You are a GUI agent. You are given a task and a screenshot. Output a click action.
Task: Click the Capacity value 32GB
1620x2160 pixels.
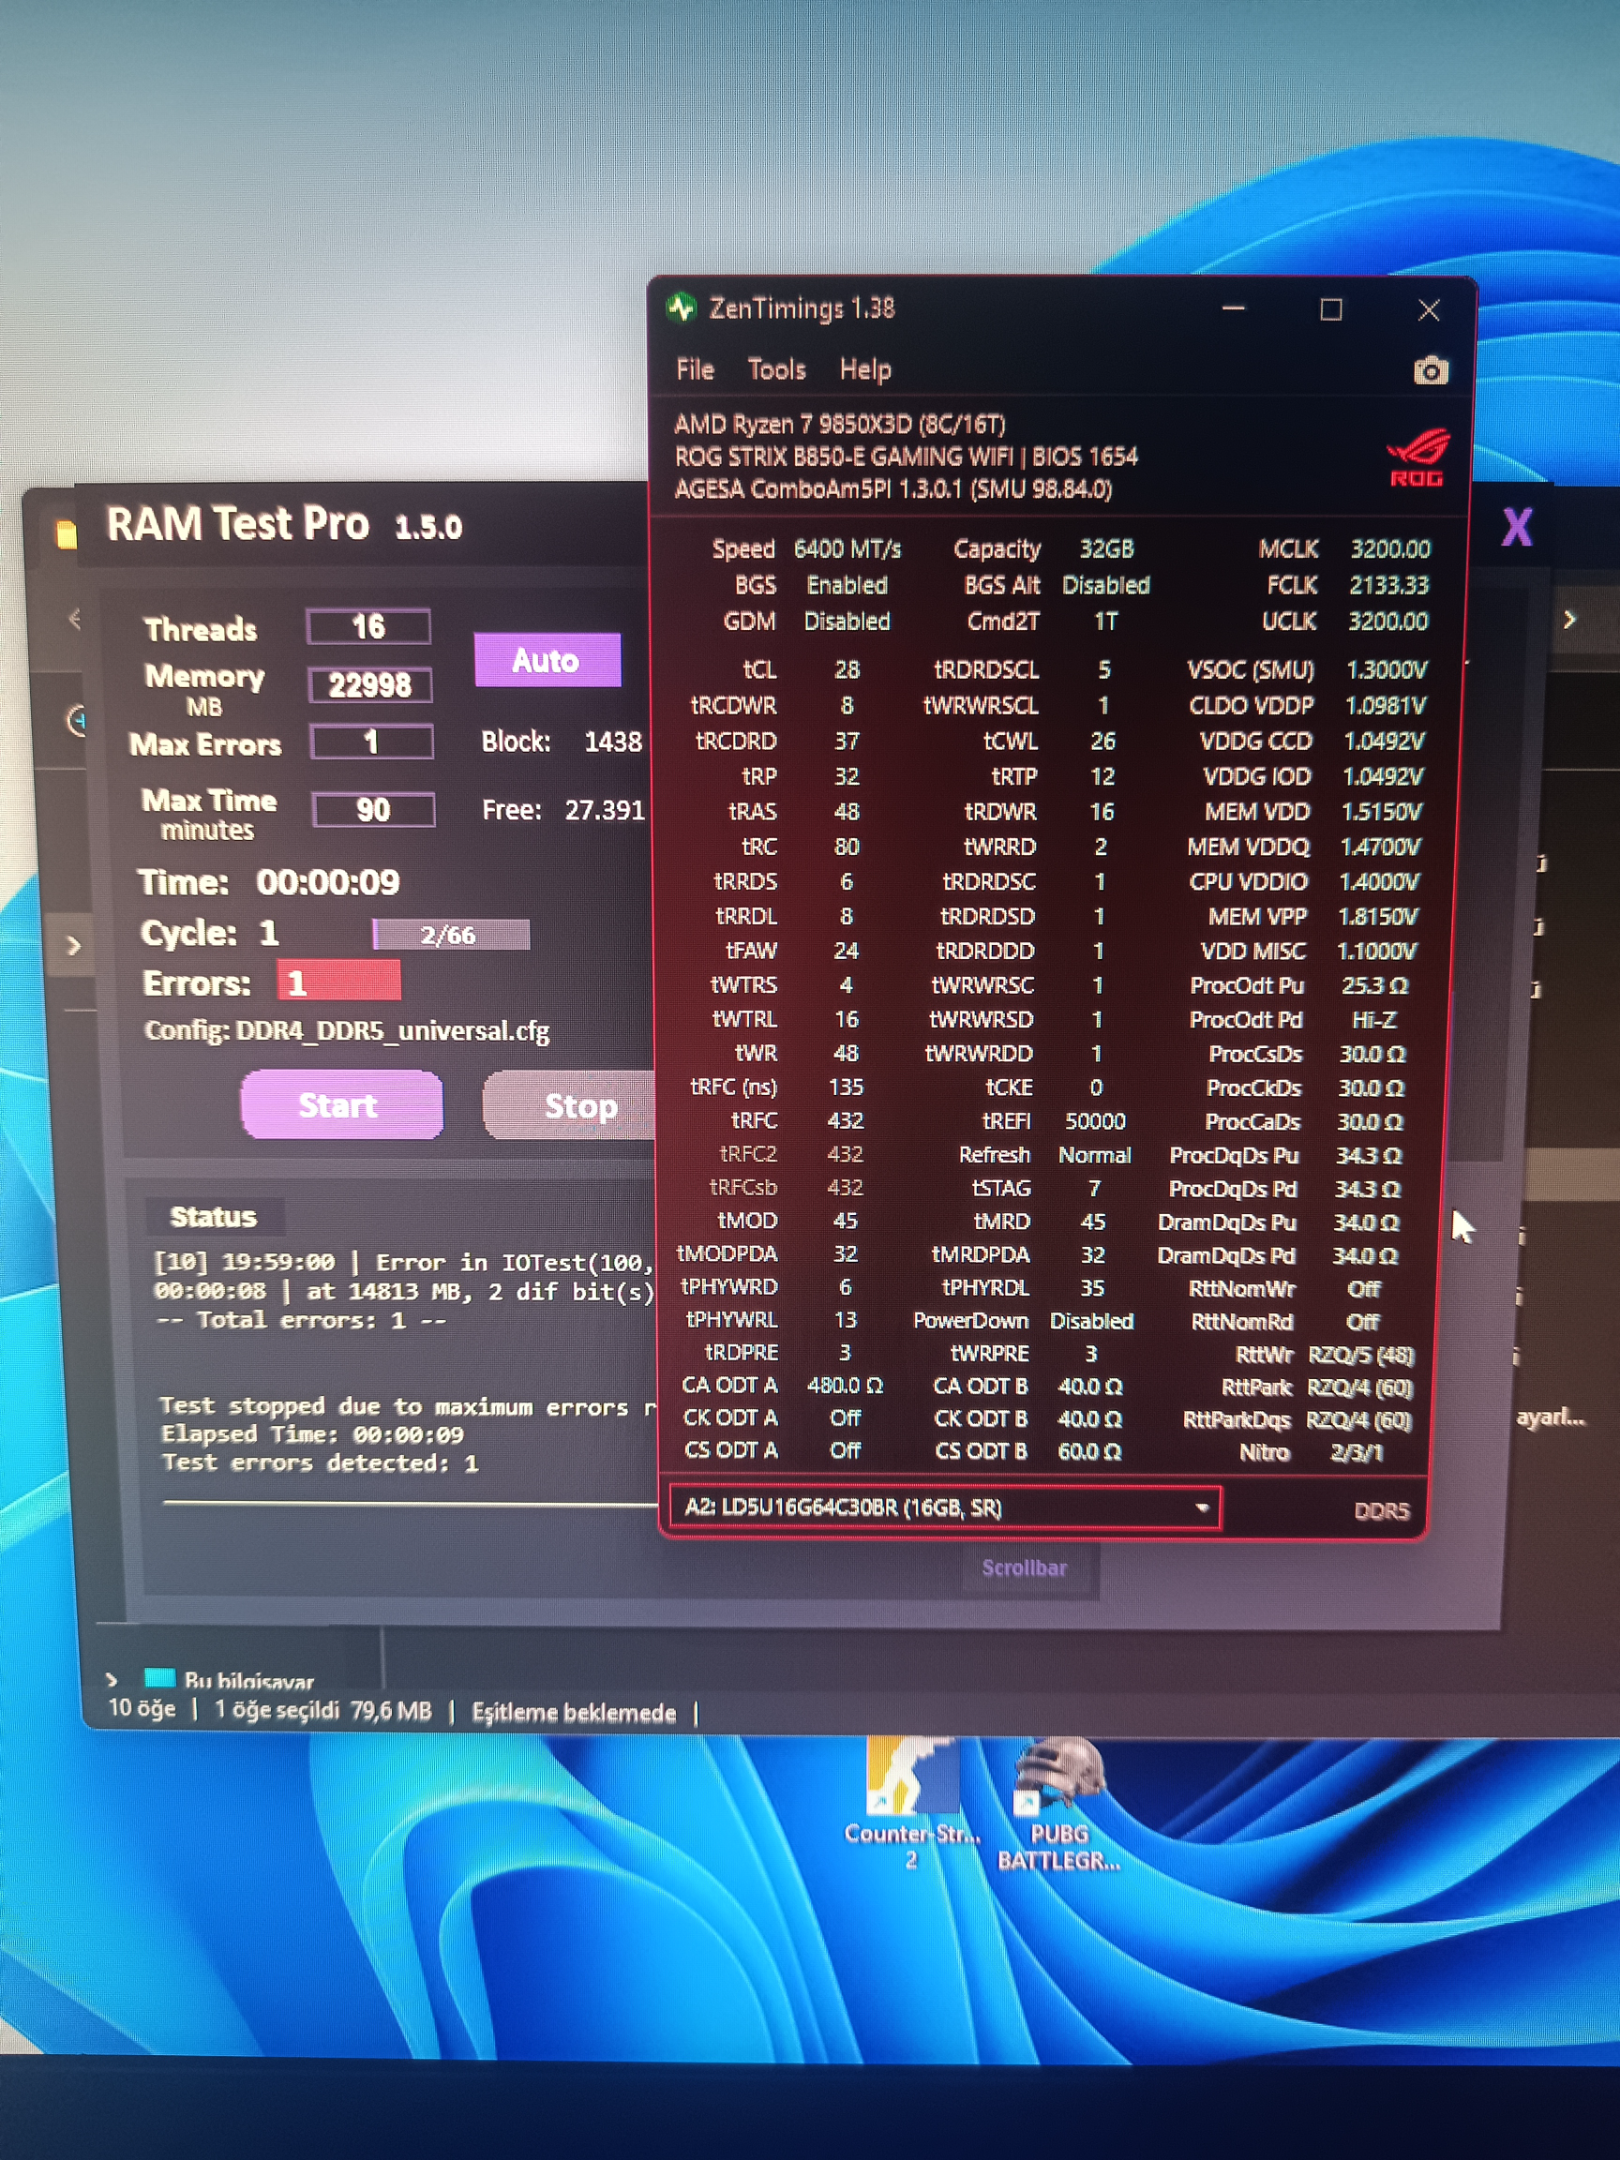(1106, 549)
